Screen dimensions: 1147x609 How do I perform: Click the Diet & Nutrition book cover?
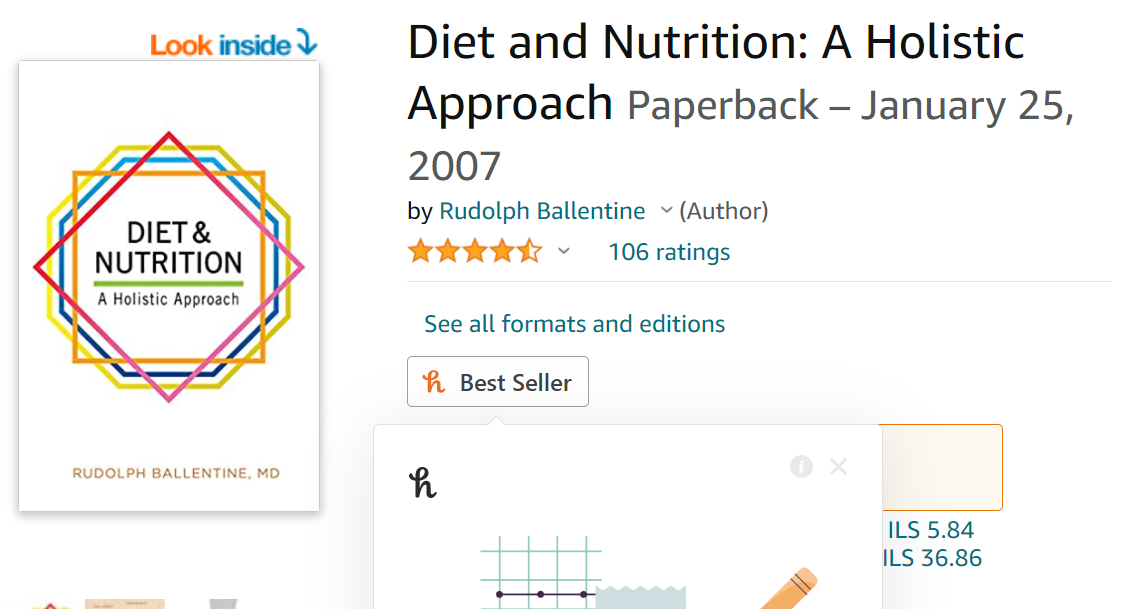click(x=169, y=285)
